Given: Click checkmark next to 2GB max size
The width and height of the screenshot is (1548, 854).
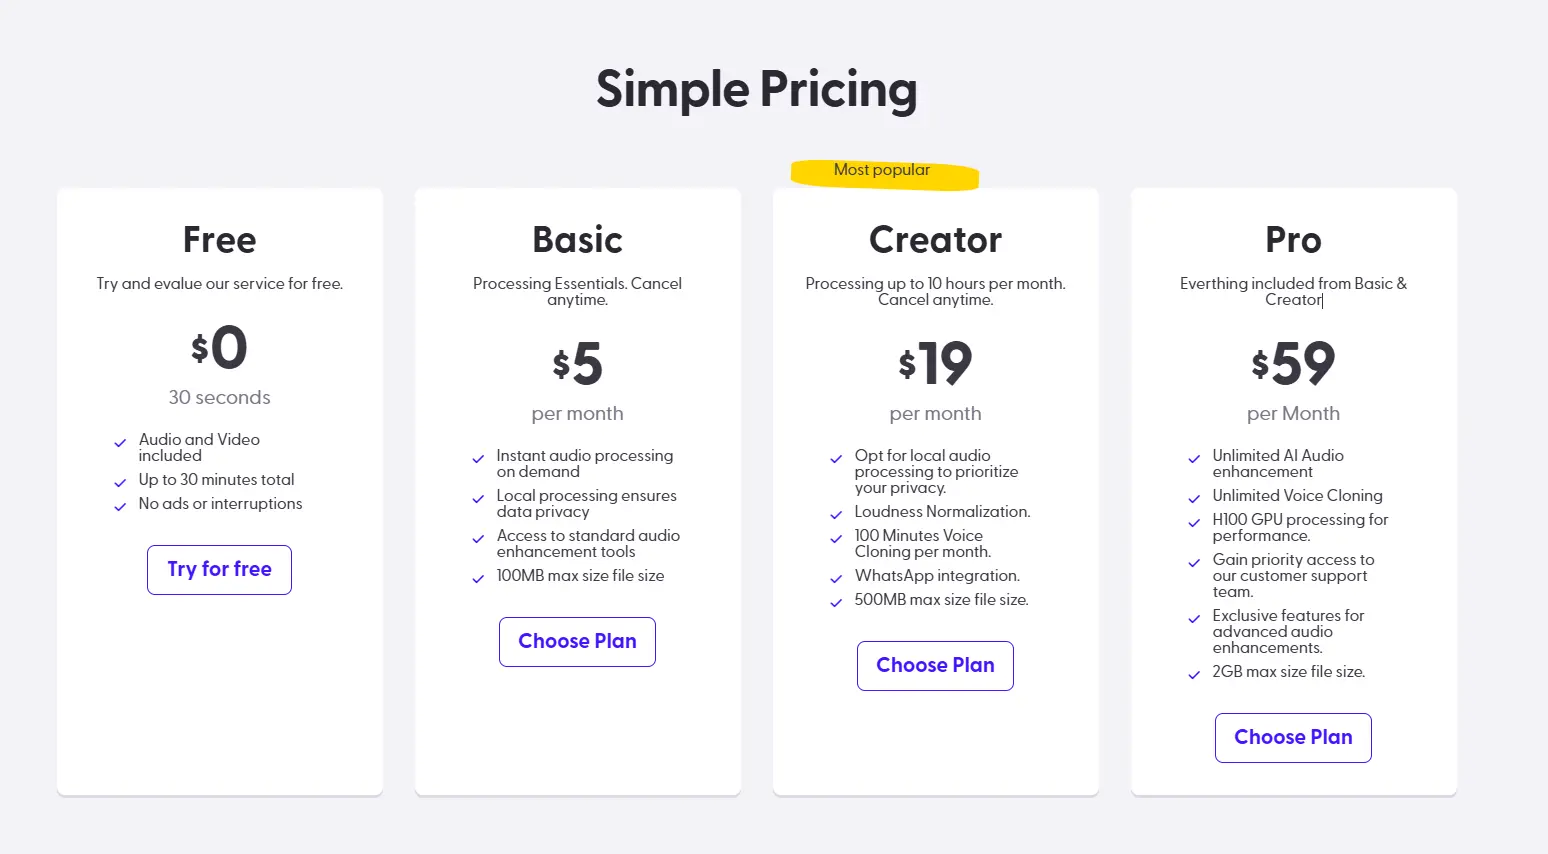Looking at the screenshot, I should 1194,675.
